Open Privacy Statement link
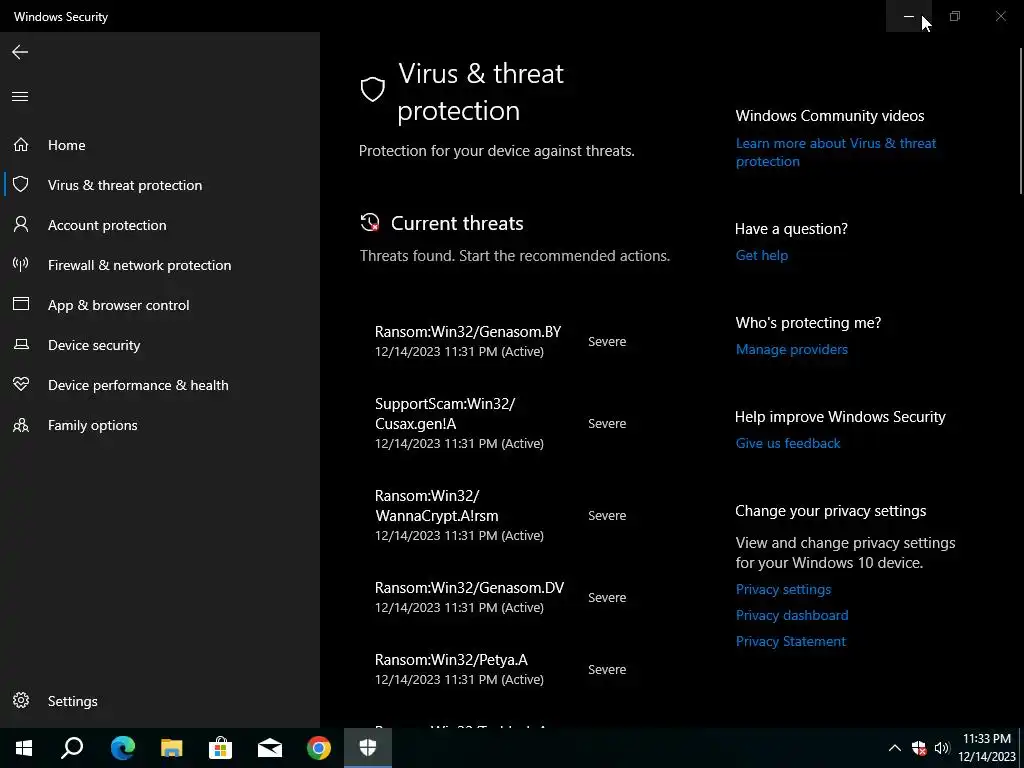The height and width of the screenshot is (768, 1024). (x=790, y=641)
